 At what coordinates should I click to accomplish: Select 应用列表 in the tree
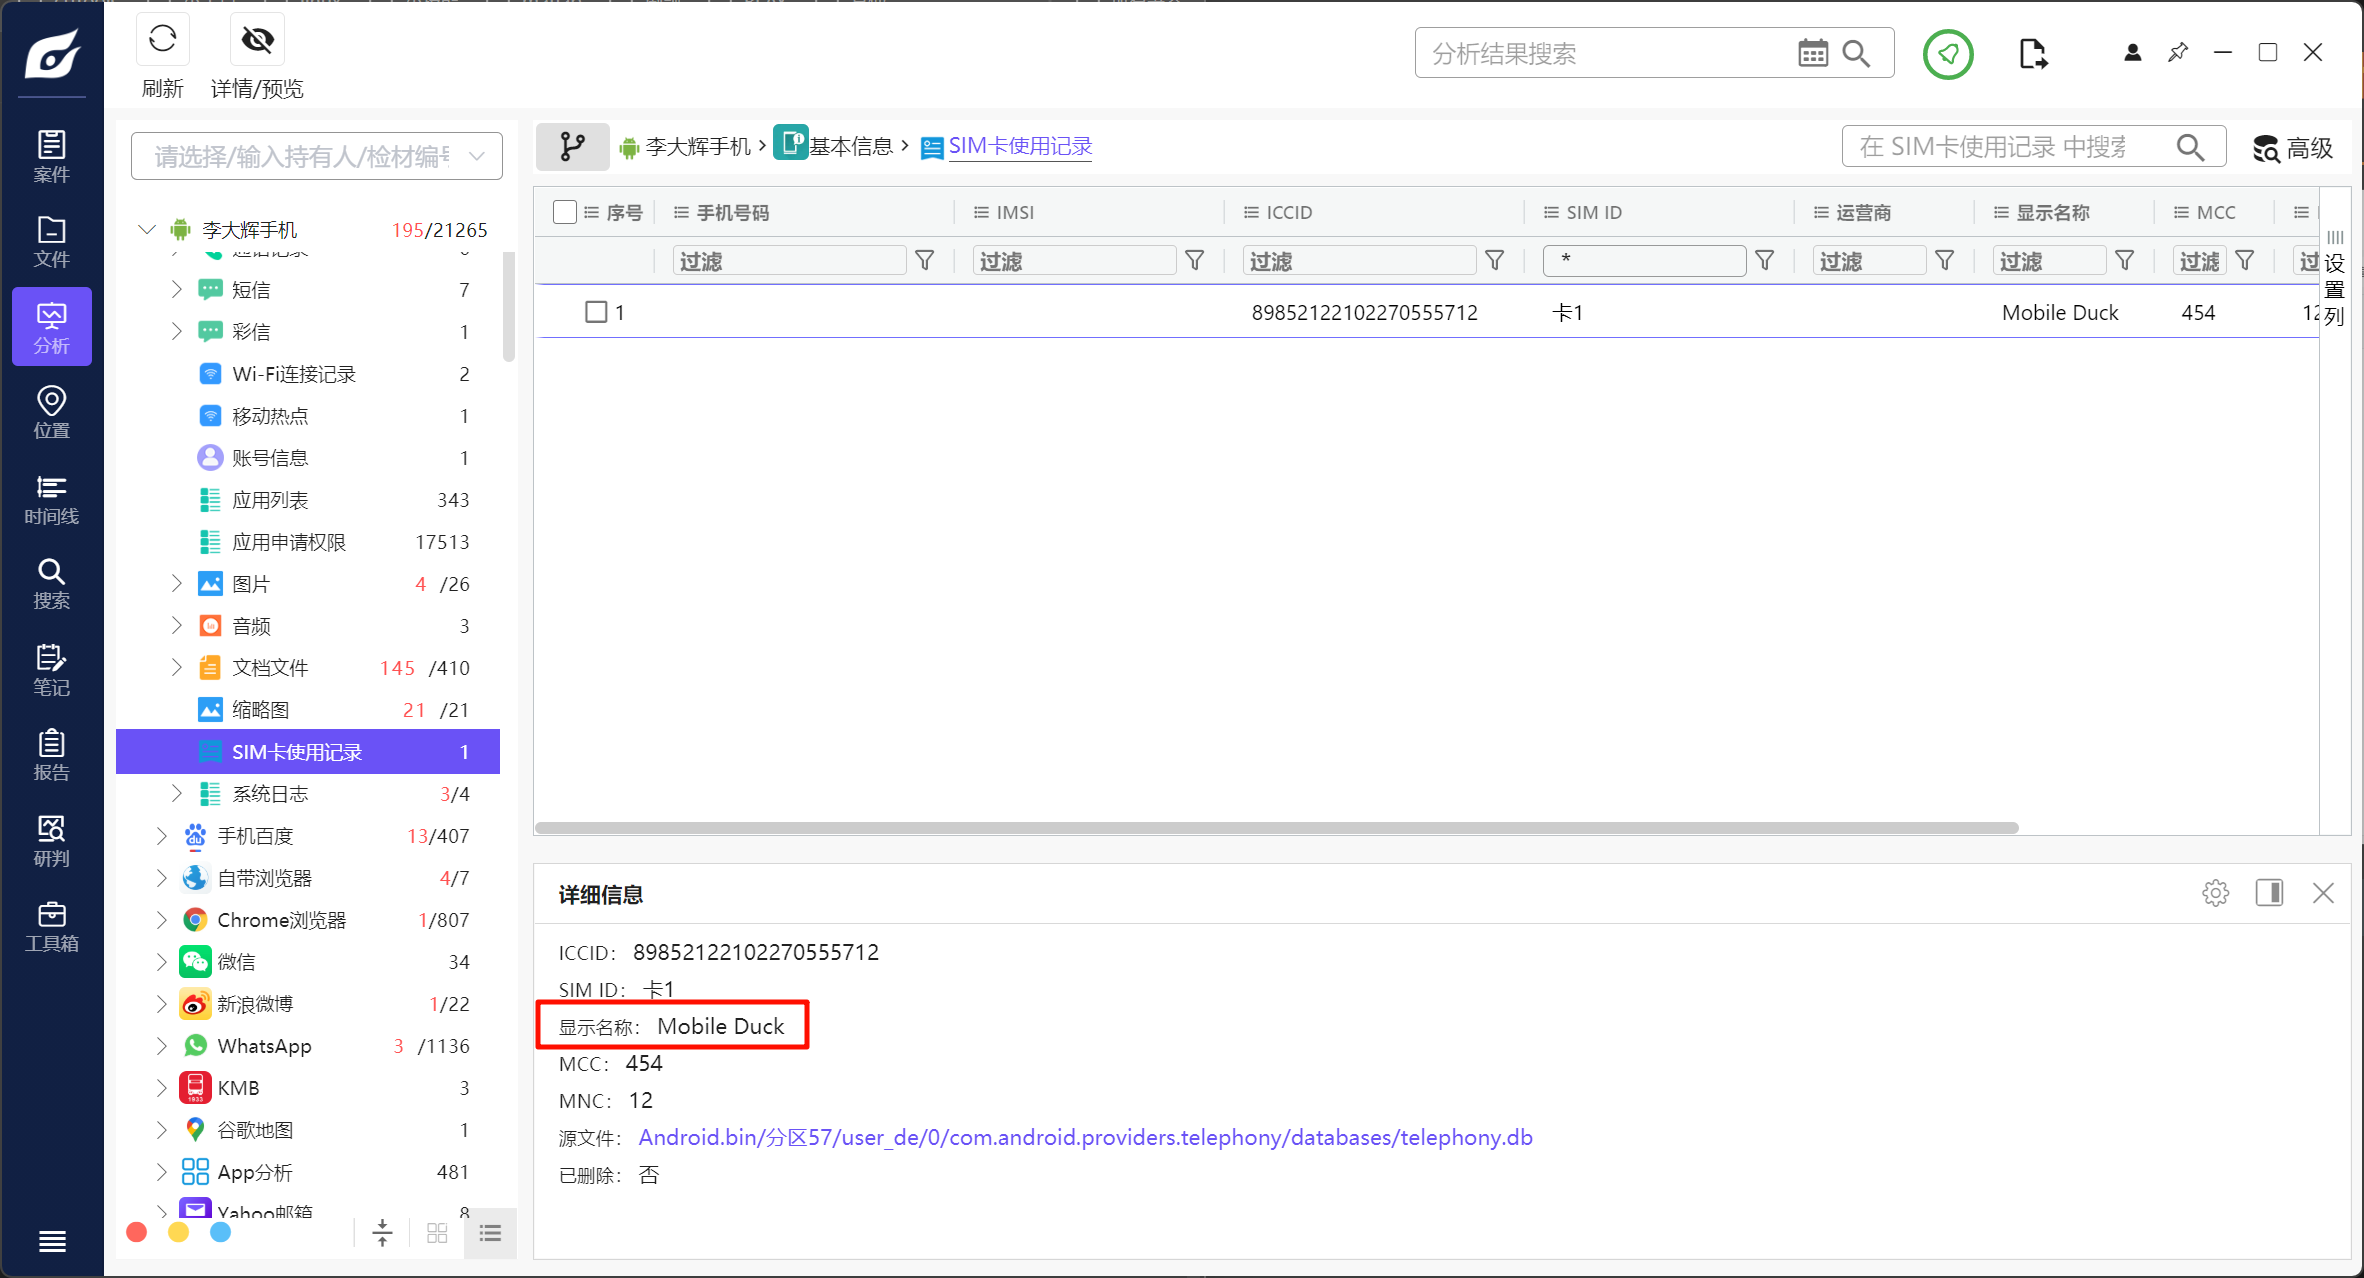270,500
